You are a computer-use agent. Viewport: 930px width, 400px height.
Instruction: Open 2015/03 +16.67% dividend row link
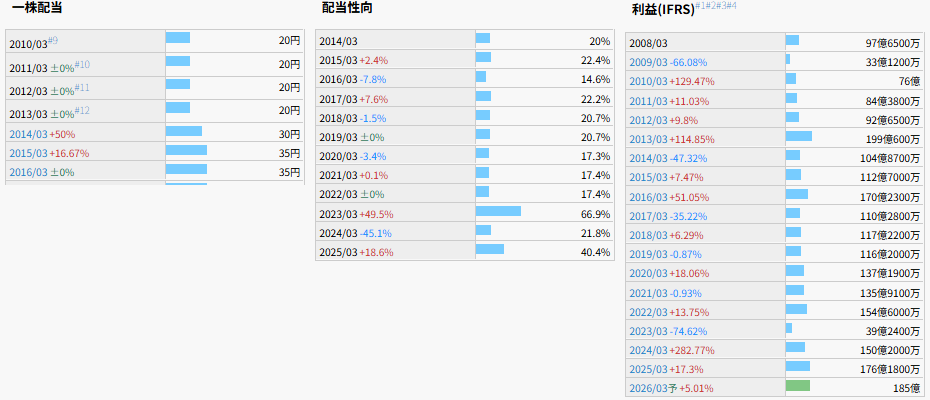pos(49,154)
